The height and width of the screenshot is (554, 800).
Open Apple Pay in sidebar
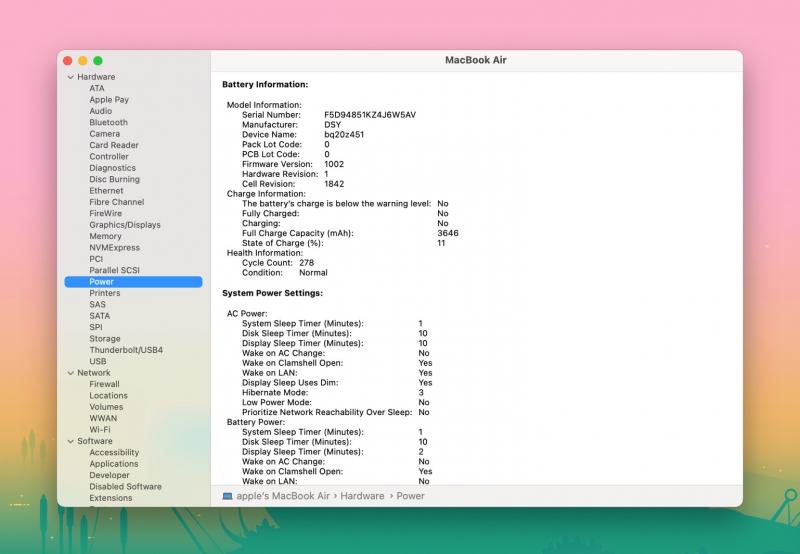109,99
